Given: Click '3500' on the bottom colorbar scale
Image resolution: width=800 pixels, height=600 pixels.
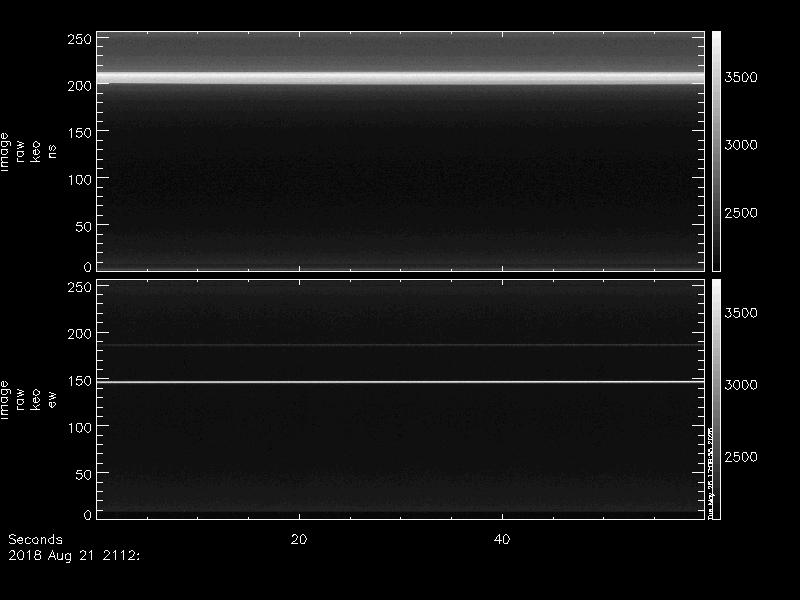Looking at the screenshot, I should [x=741, y=313].
